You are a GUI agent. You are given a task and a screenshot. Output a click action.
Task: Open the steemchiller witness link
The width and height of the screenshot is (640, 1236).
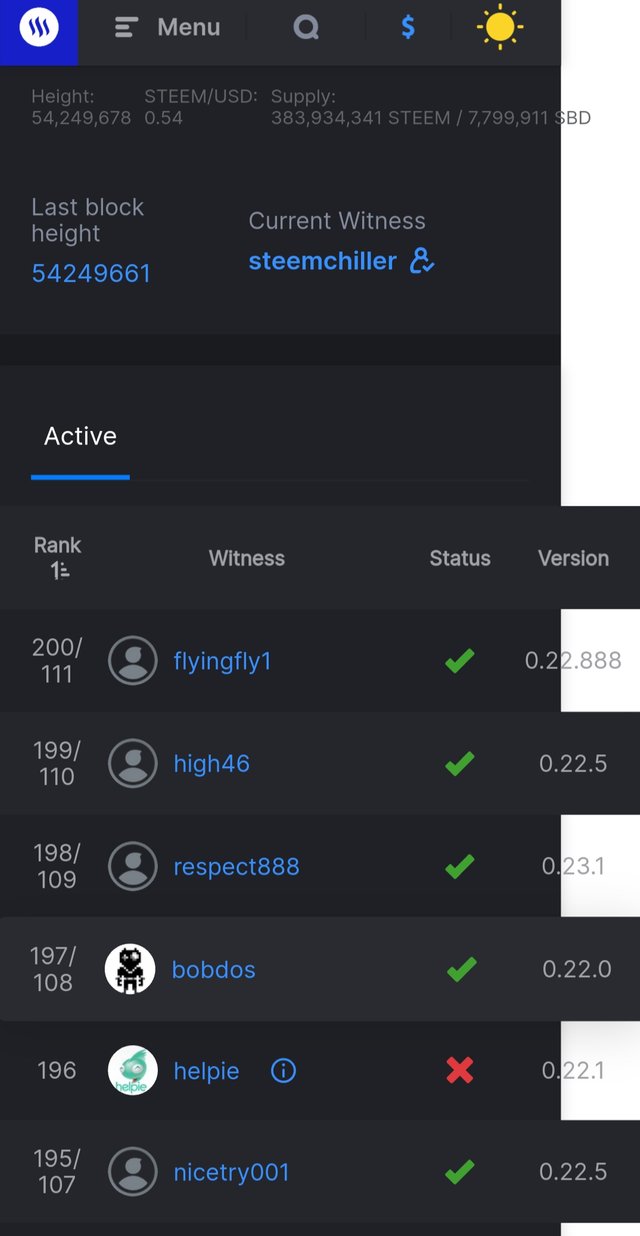point(322,261)
